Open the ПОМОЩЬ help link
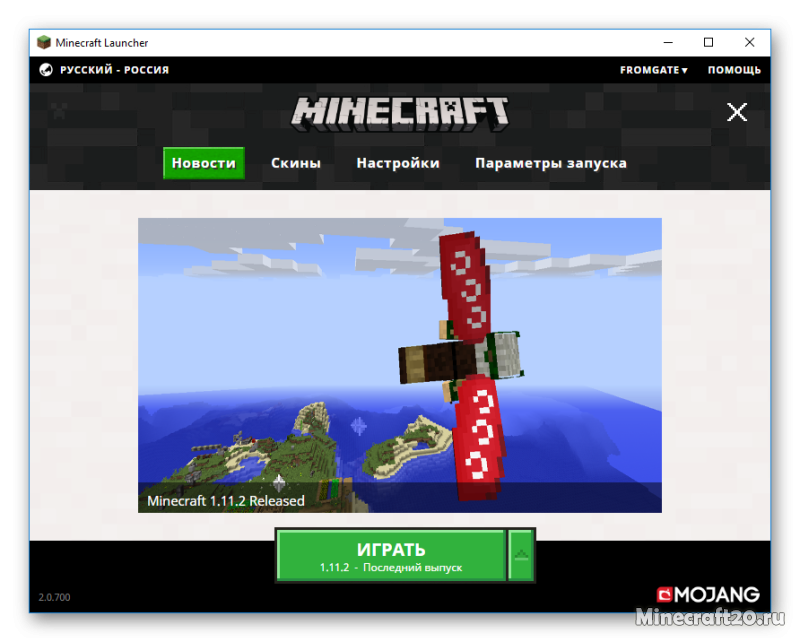Viewport: 800px width, 642px height. (x=734, y=70)
